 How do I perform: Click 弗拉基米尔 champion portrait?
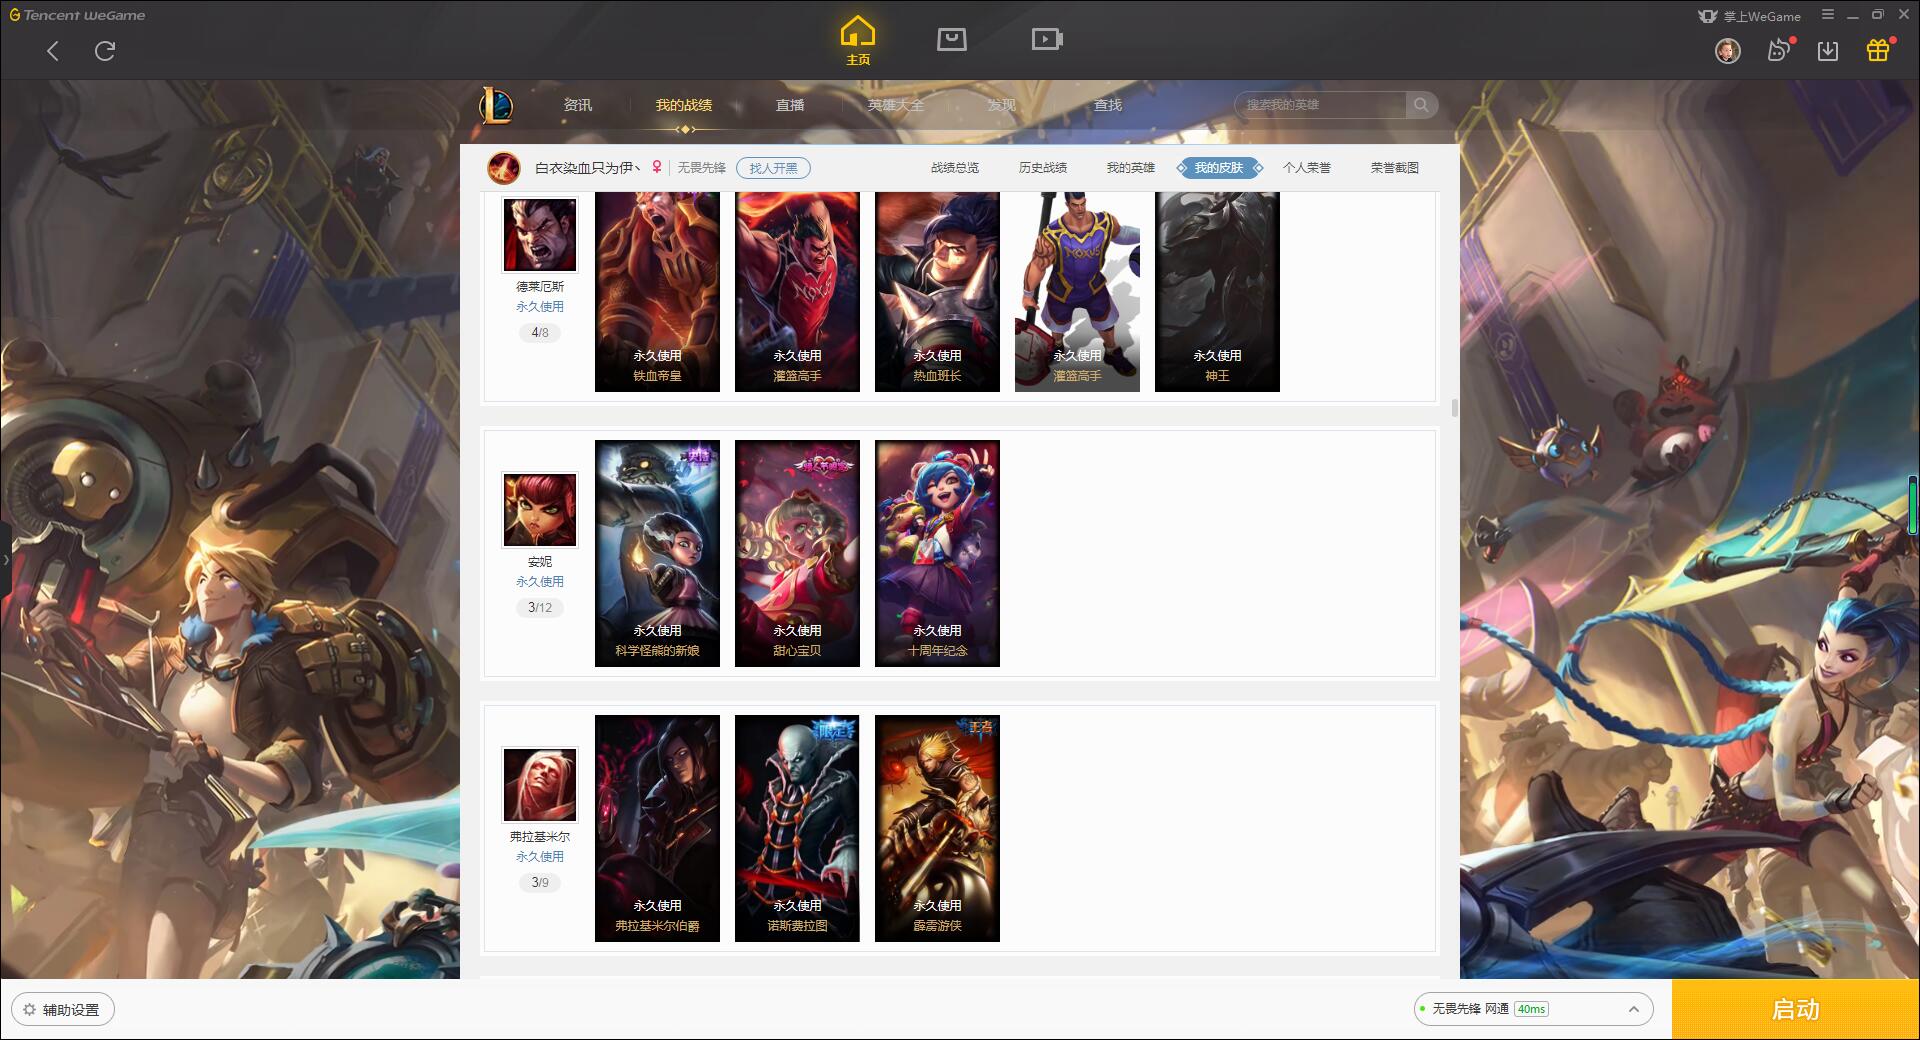coord(540,785)
